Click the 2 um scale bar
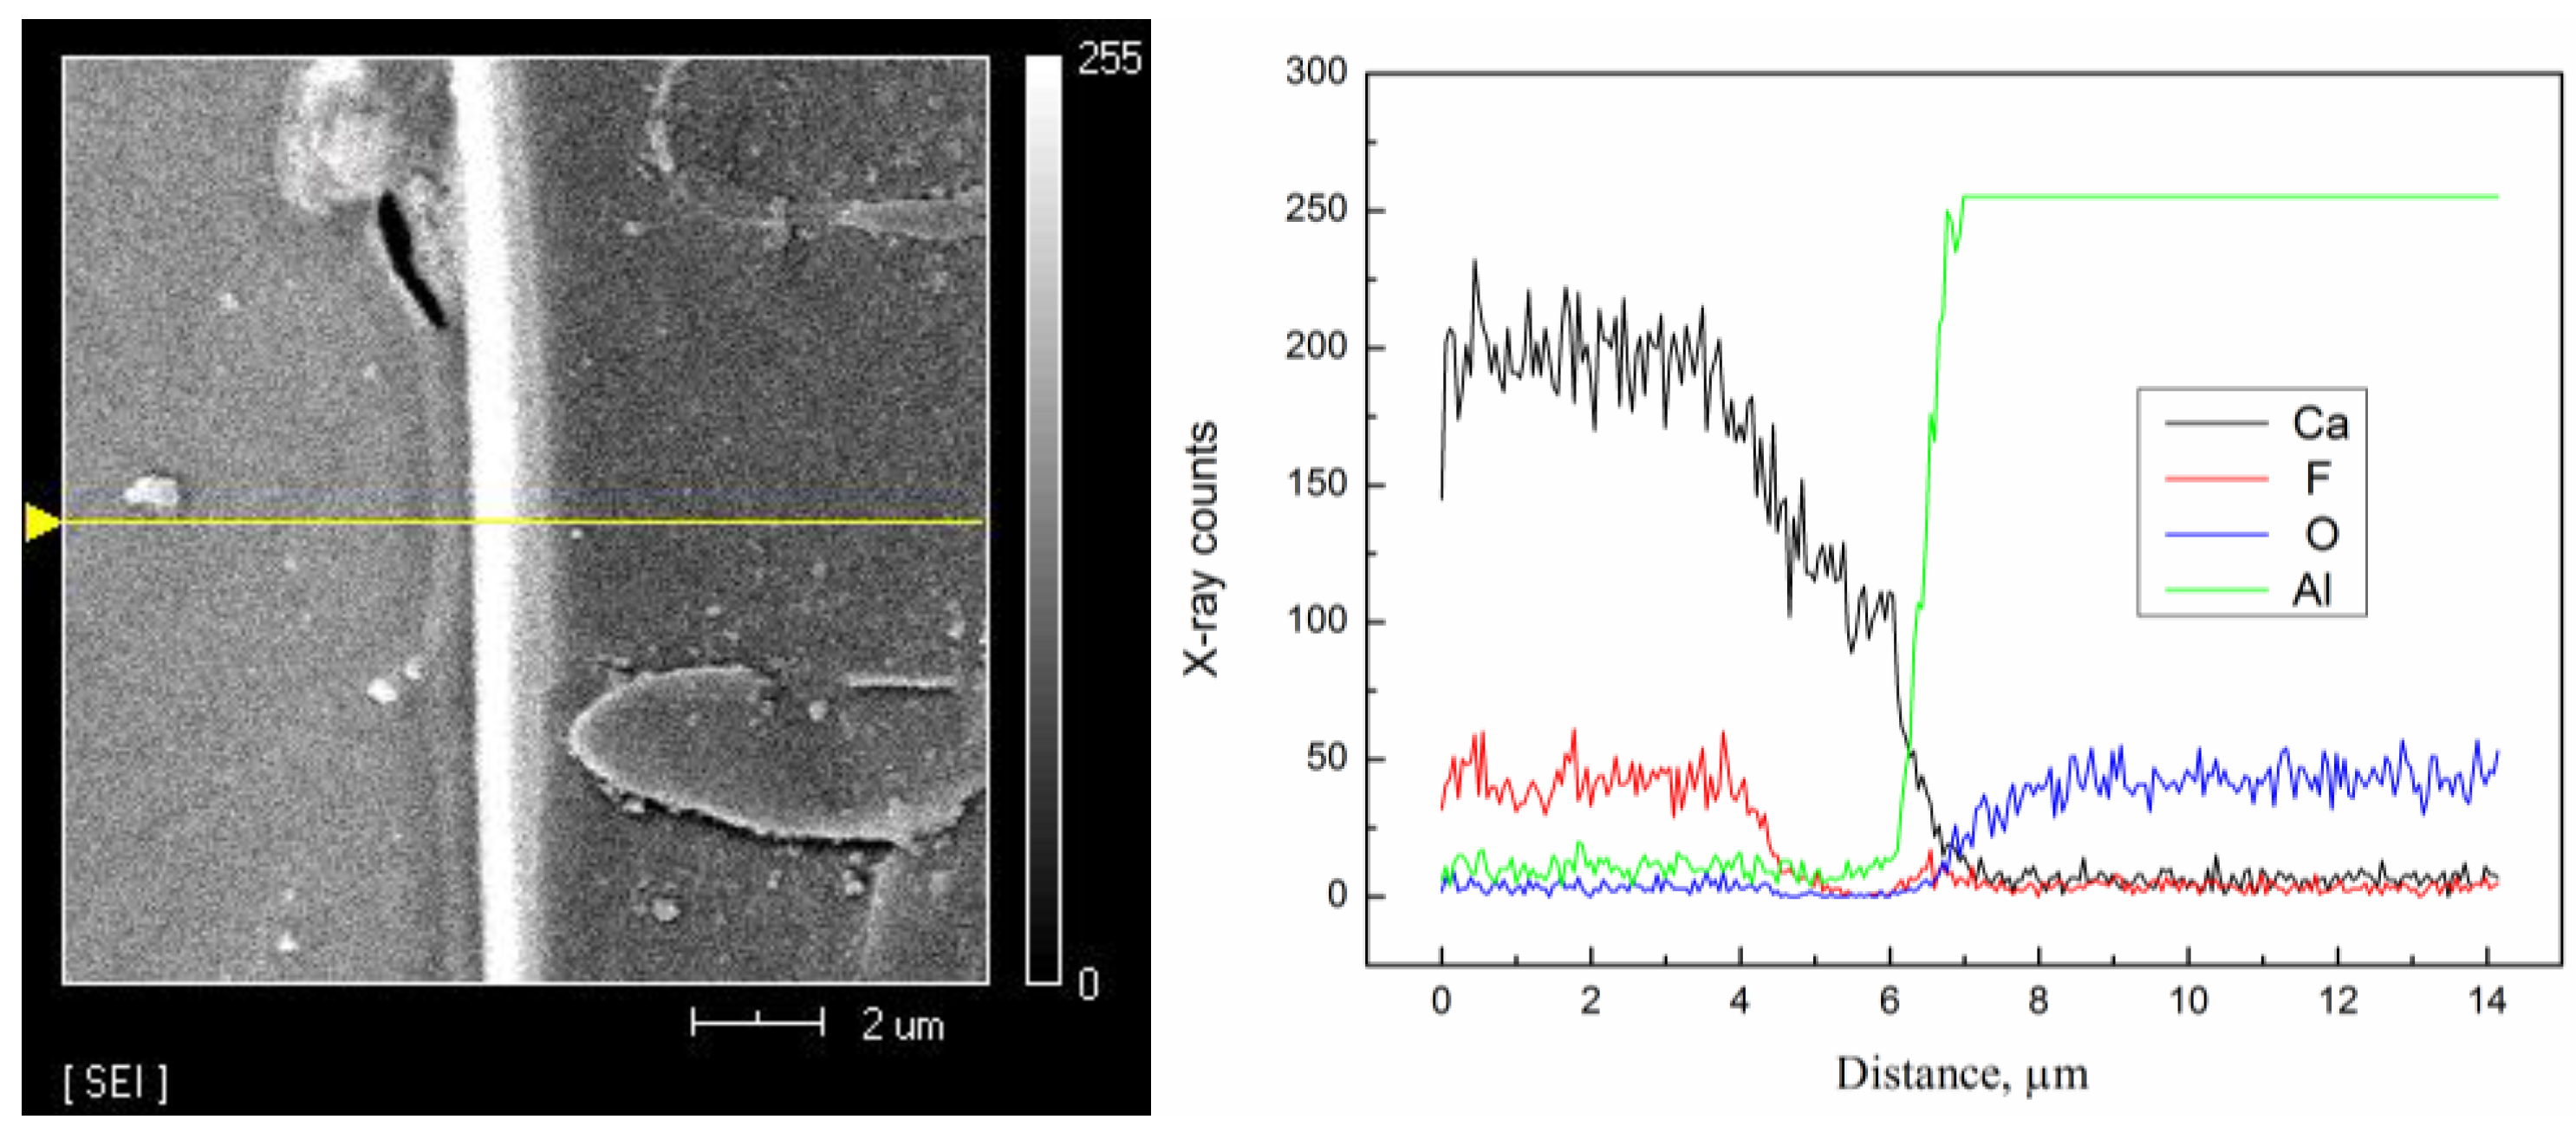This screenshot has width=2576, height=1139. point(757,1022)
